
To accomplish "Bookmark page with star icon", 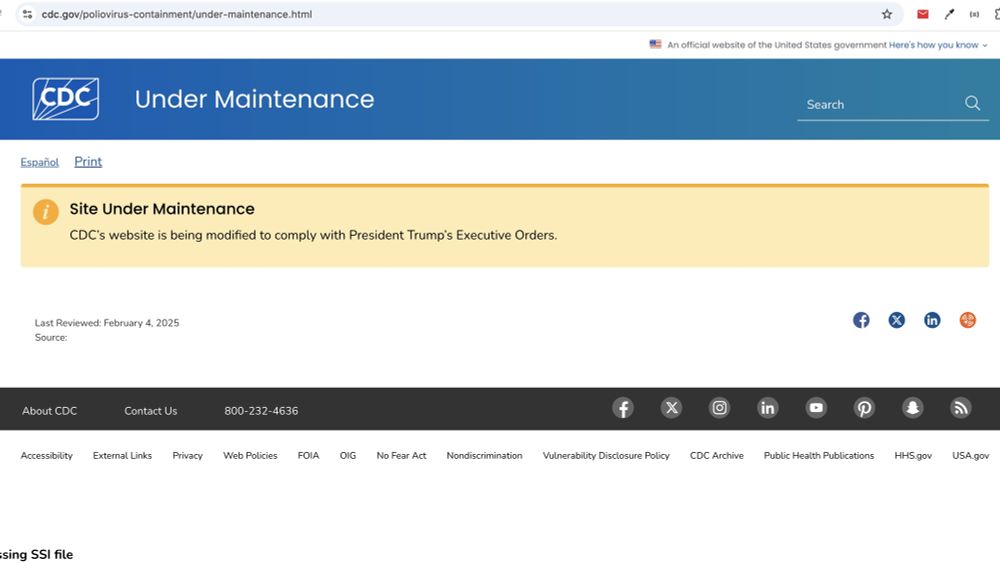I will coord(886,14).
